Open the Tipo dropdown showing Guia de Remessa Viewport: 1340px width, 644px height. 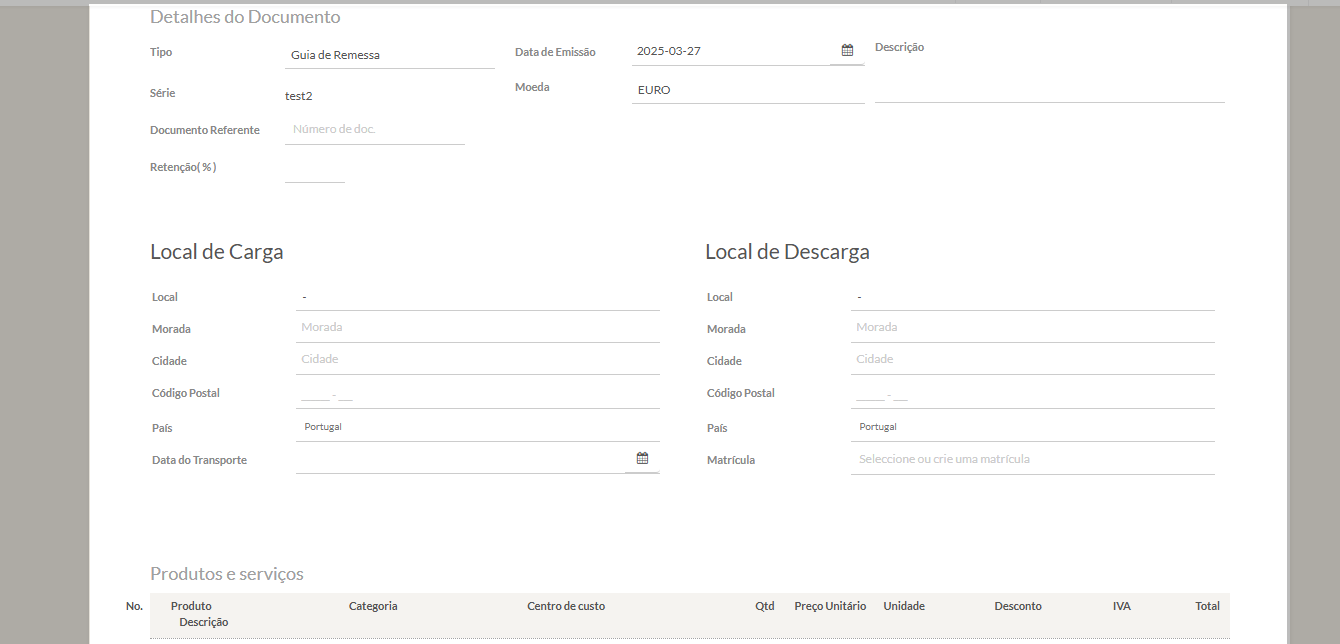click(x=390, y=55)
